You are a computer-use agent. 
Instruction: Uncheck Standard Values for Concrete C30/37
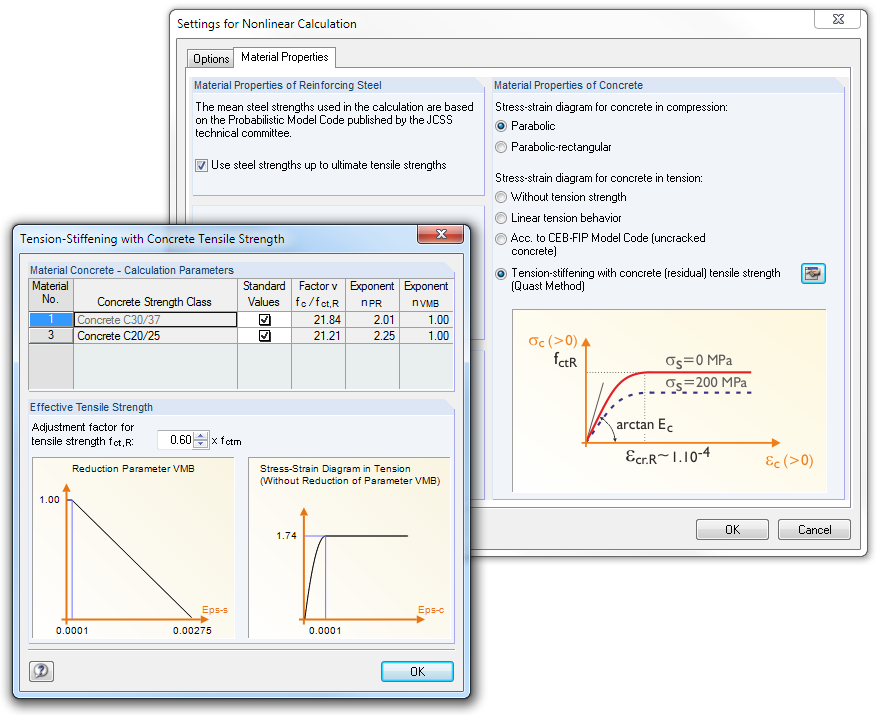click(264, 318)
